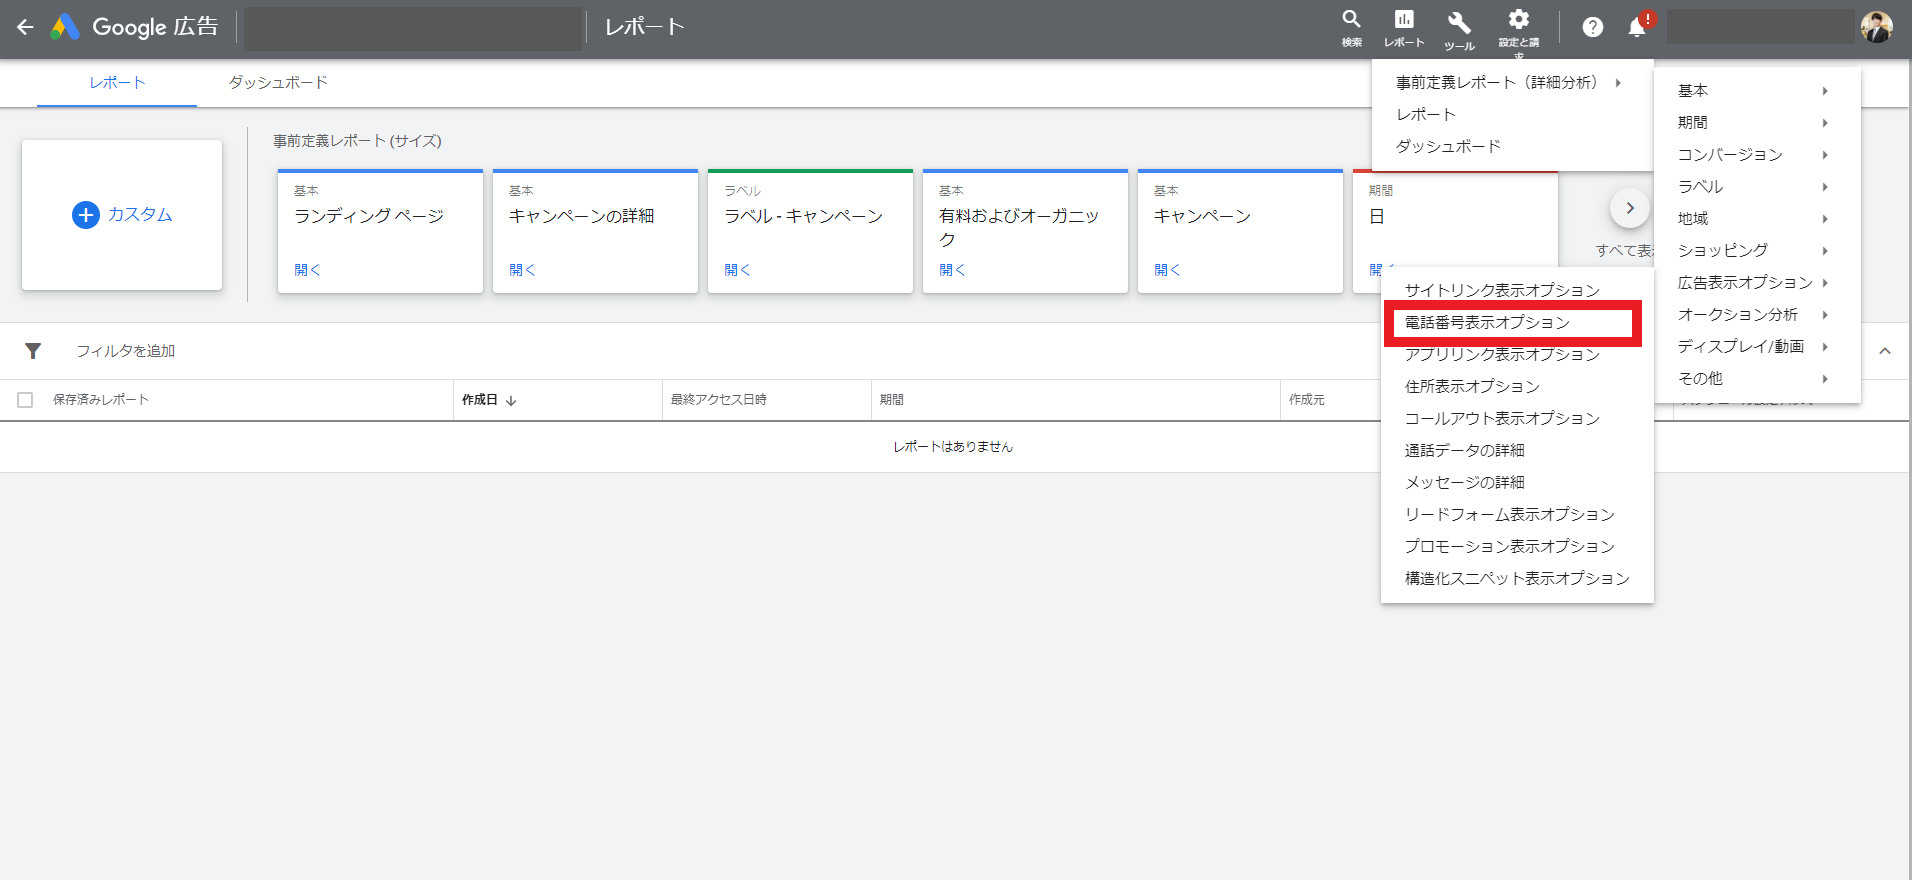Open the settings gear icon

(x=1519, y=19)
